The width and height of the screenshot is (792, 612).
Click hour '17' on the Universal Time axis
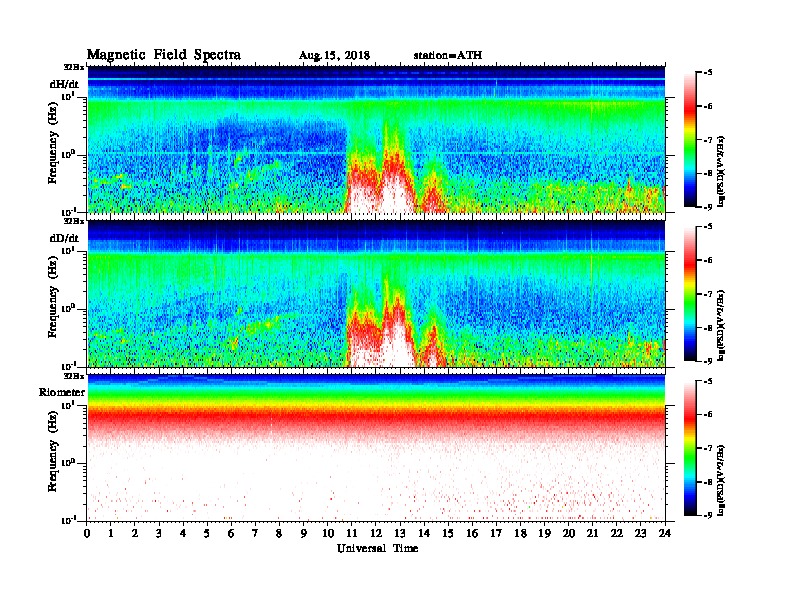pyautogui.click(x=497, y=533)
